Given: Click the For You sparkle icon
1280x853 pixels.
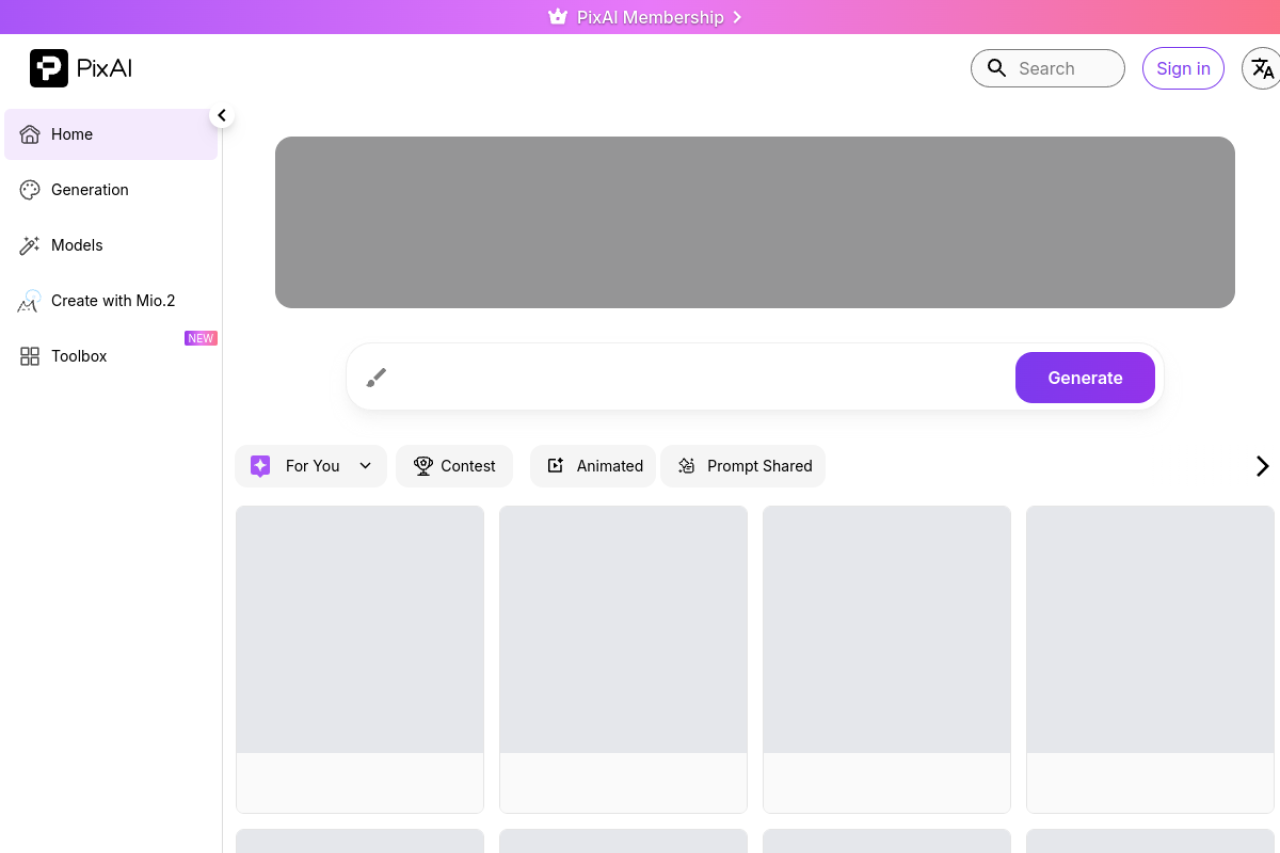Looking at the screenshot, I should (x=260, y=466).
